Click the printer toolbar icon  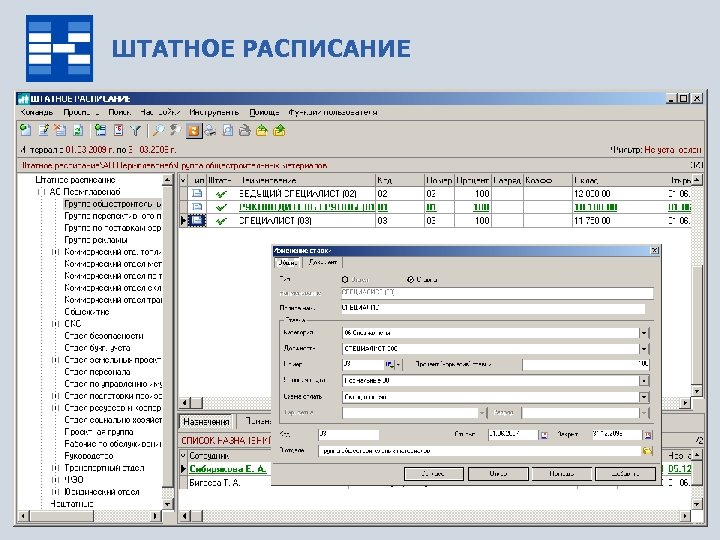click(210, 130)
